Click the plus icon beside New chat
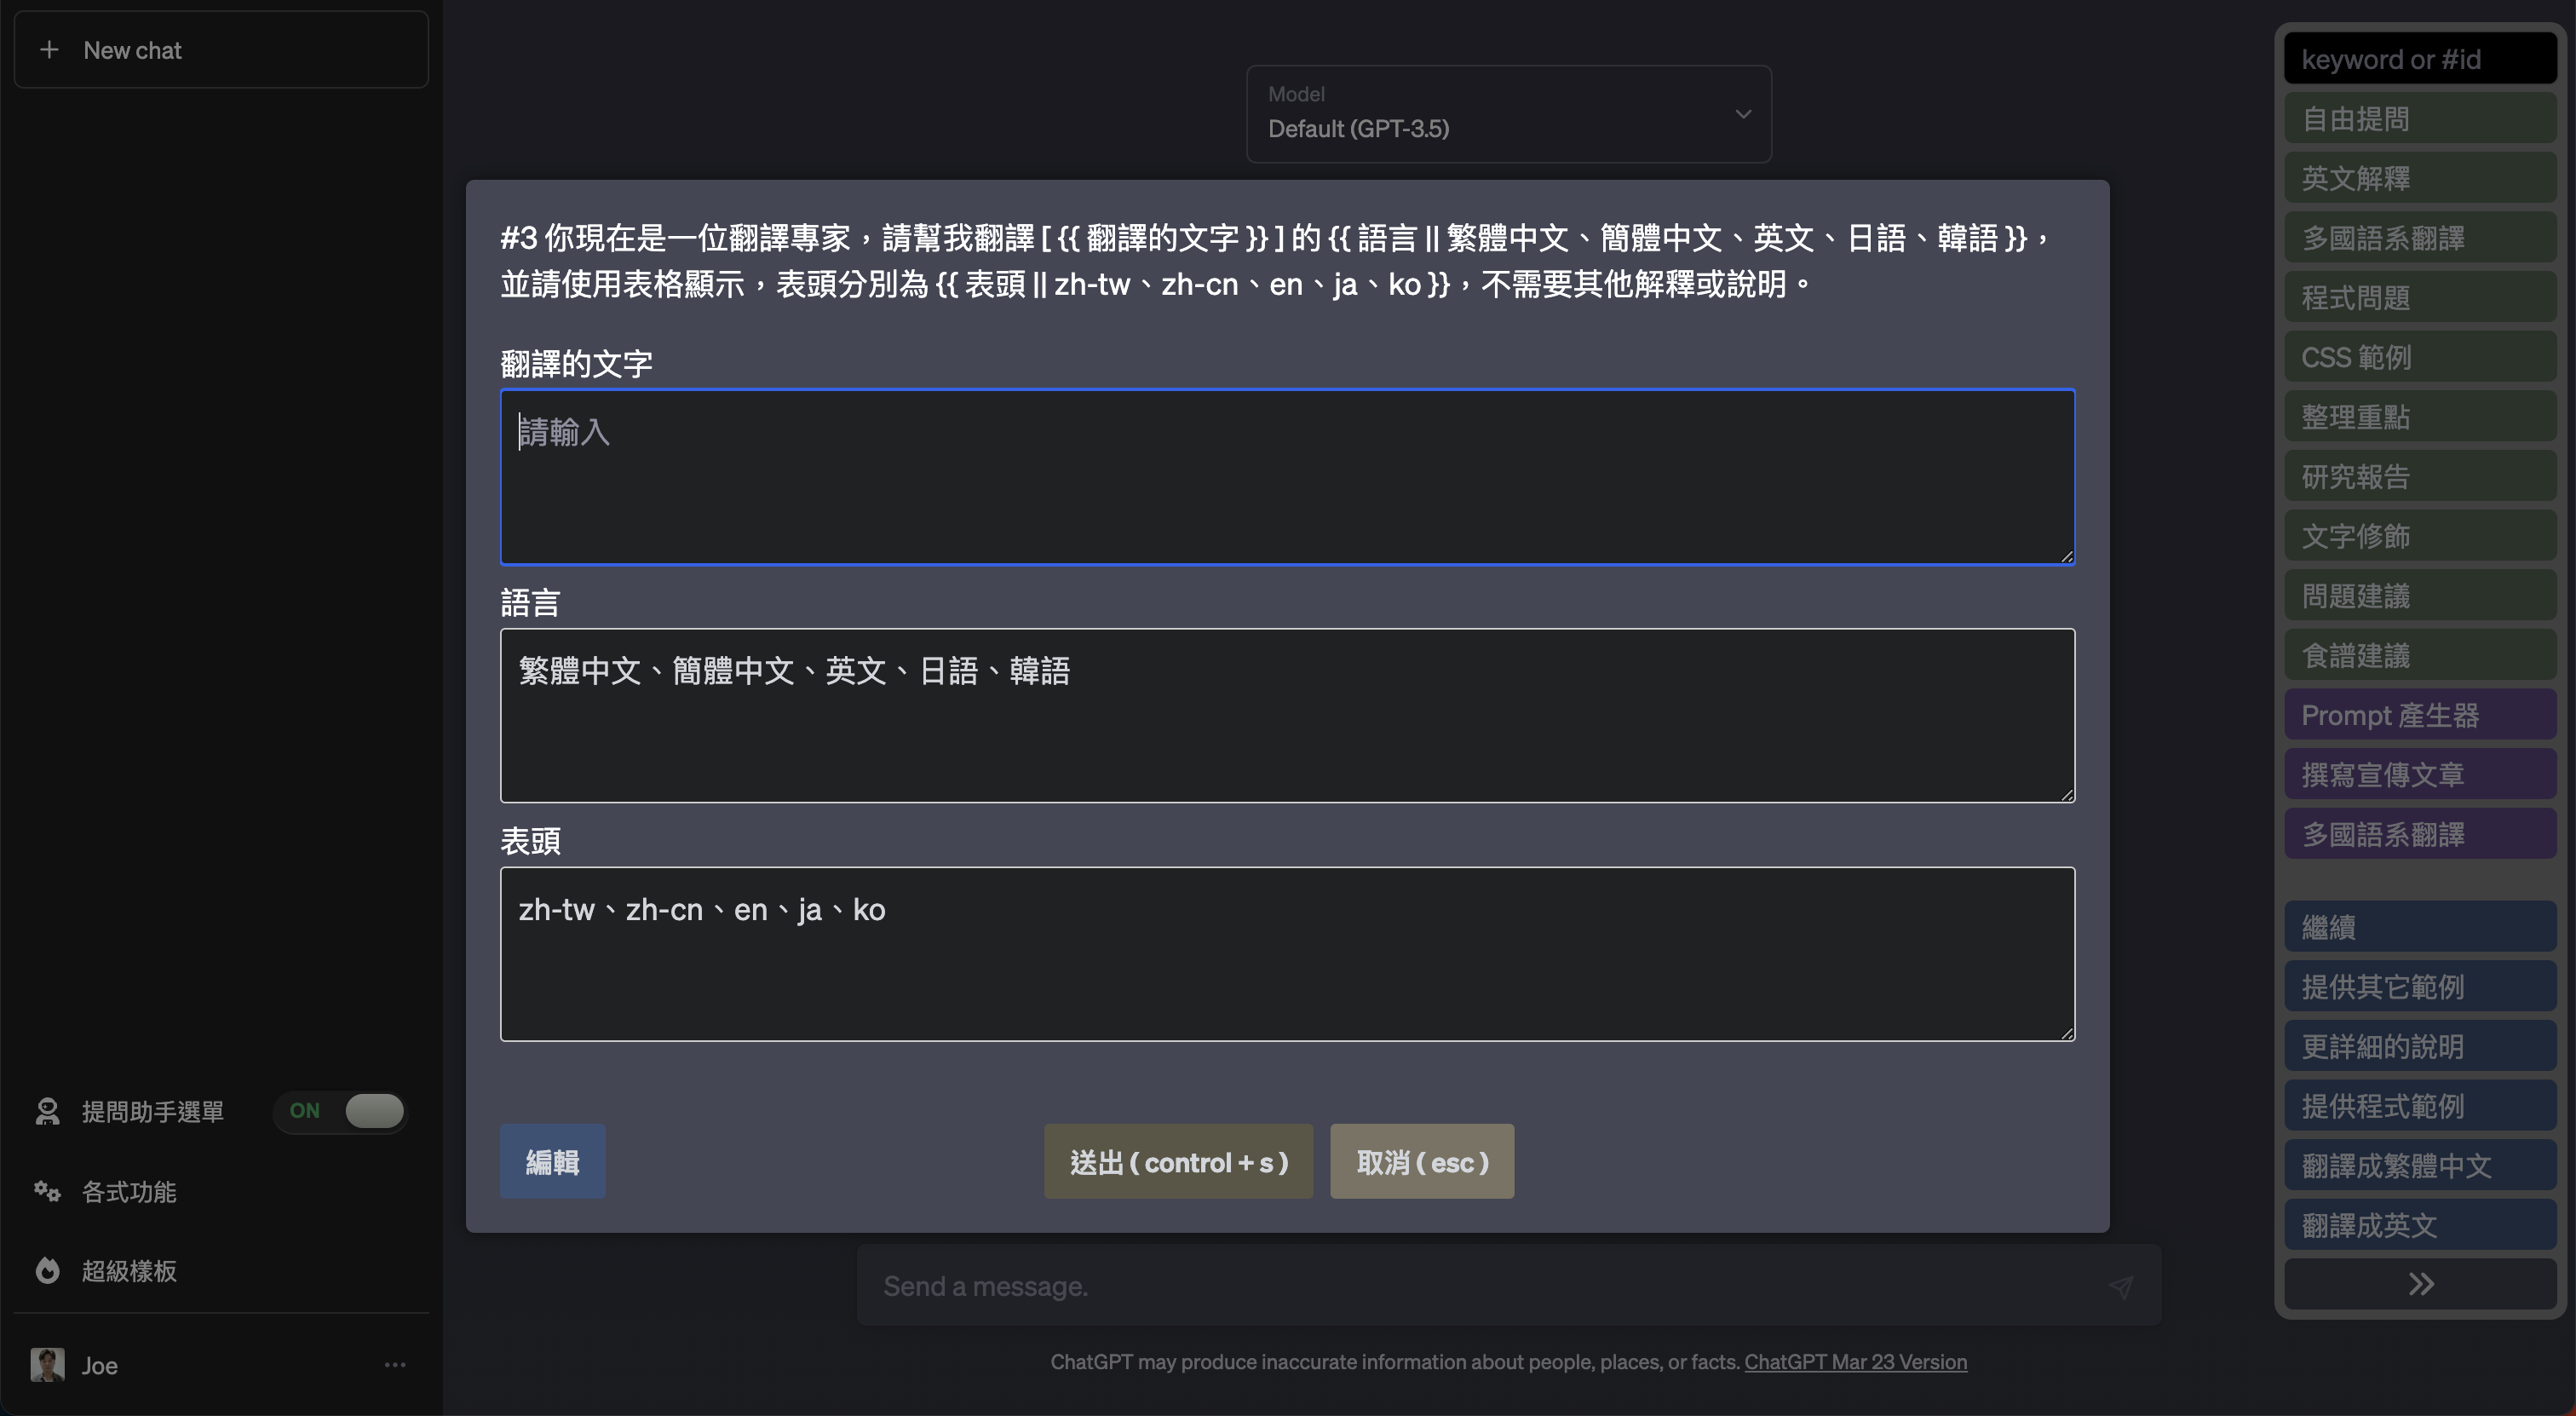Screen dimensions: 2576x1416 click(x=49, y=50)
